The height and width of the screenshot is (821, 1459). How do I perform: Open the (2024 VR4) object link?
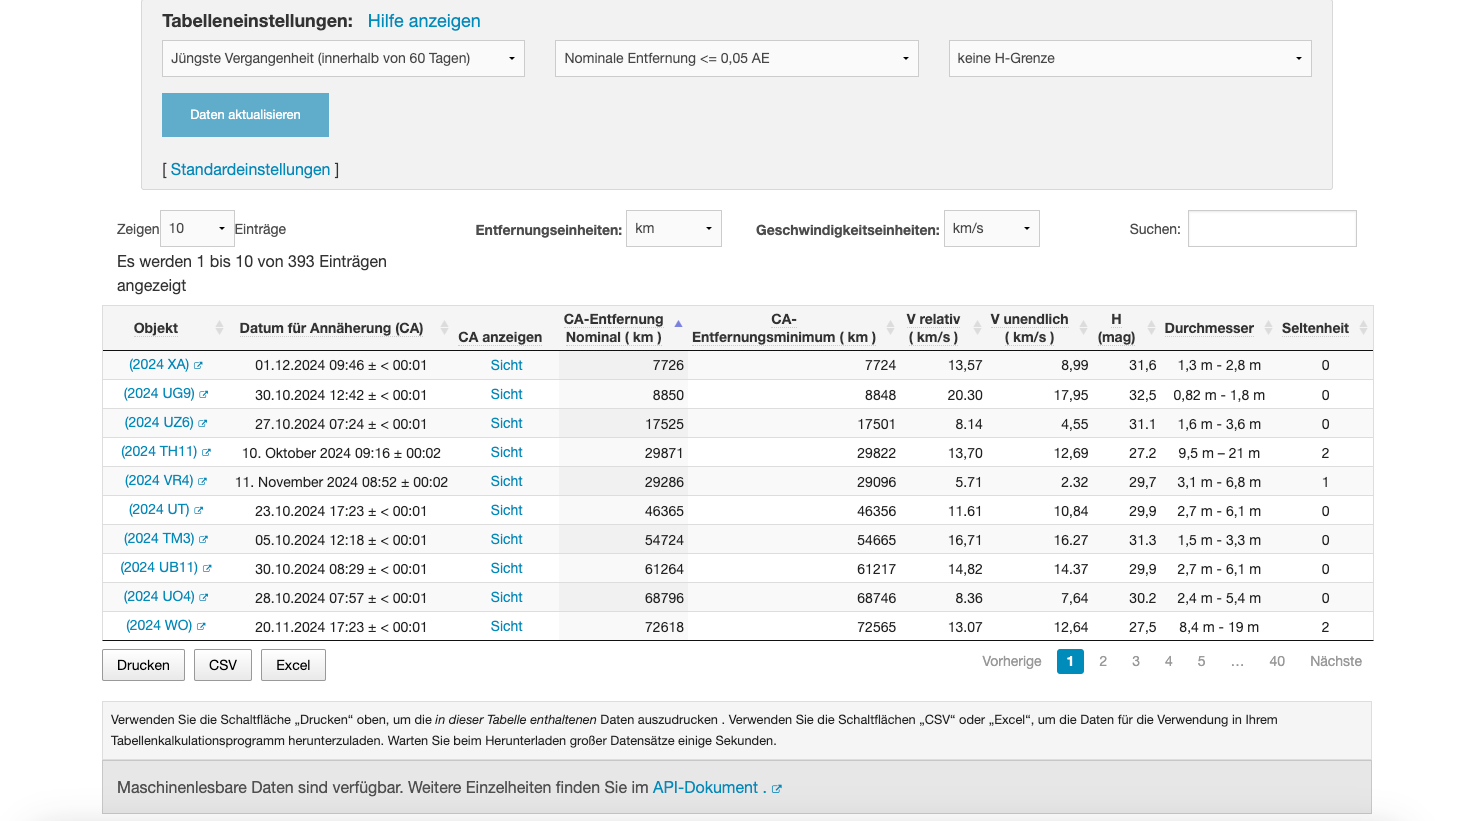click(159, 481)
